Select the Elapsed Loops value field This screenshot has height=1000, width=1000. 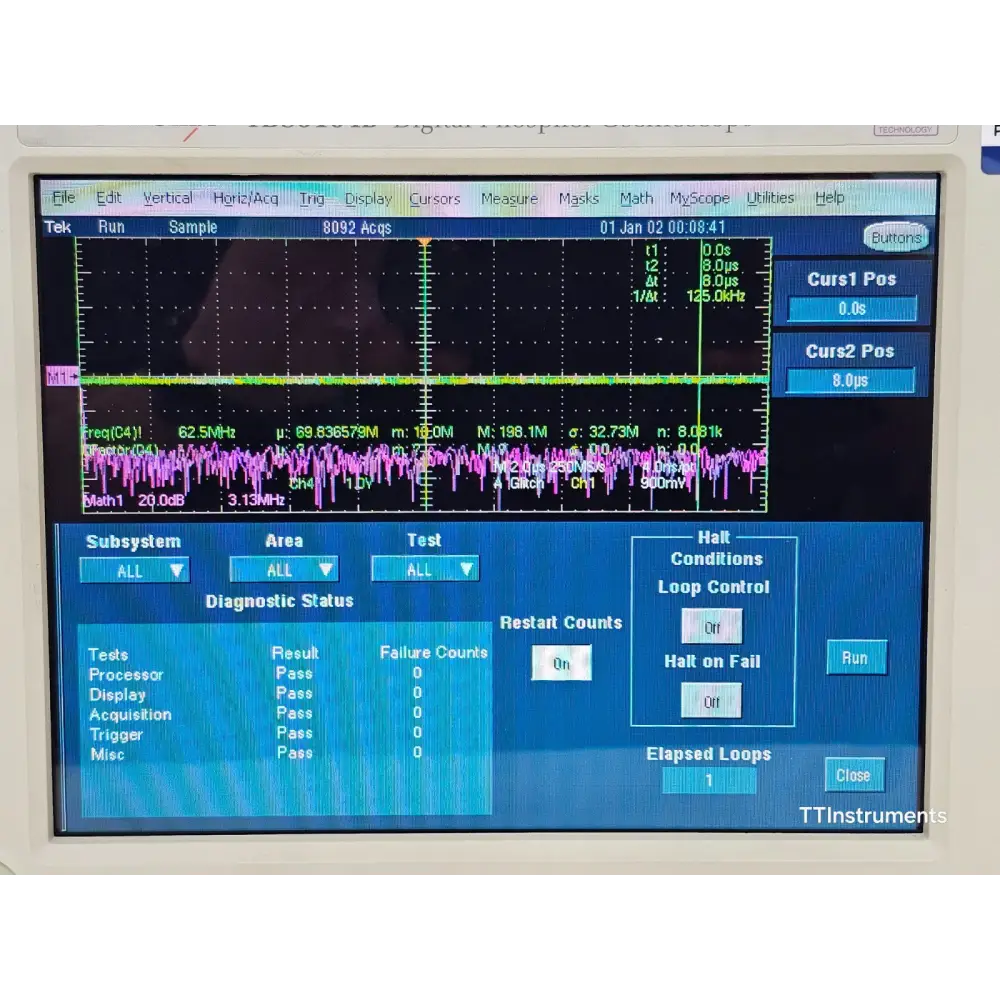click(x=709, y=781)
